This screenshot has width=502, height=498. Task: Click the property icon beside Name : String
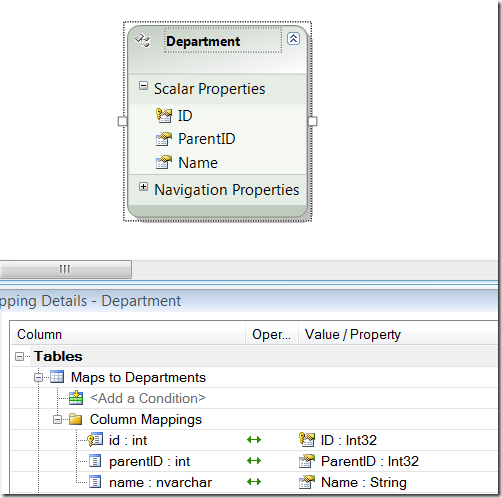307,482
